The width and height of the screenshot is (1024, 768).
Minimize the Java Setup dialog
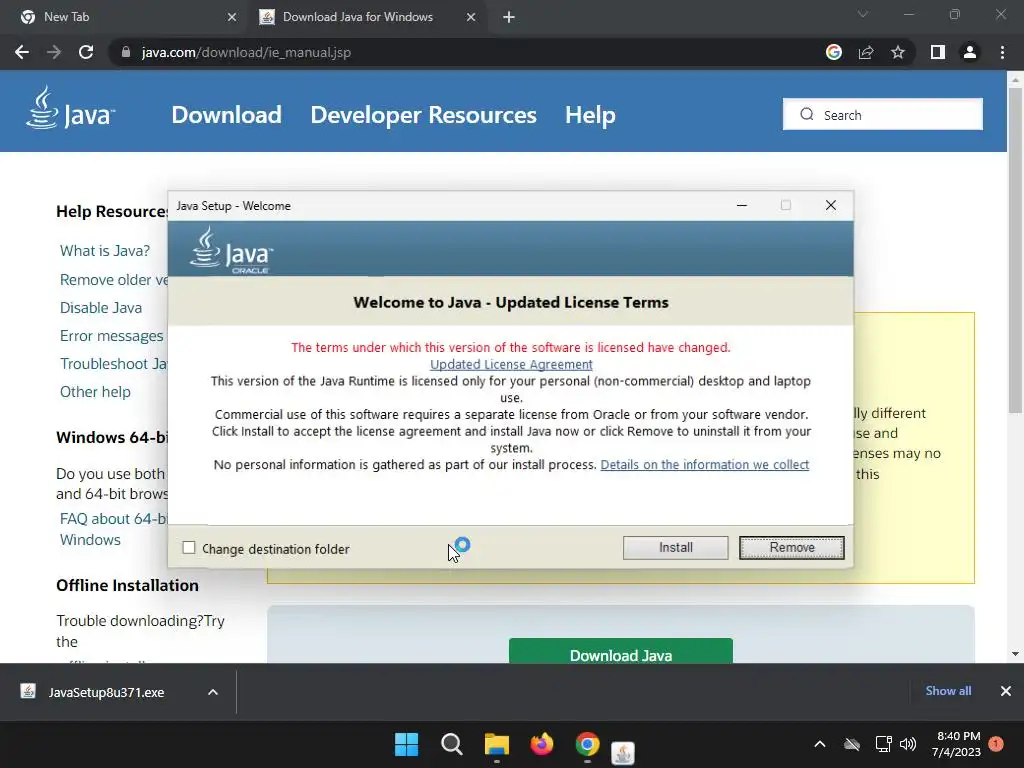click(742, 206)
